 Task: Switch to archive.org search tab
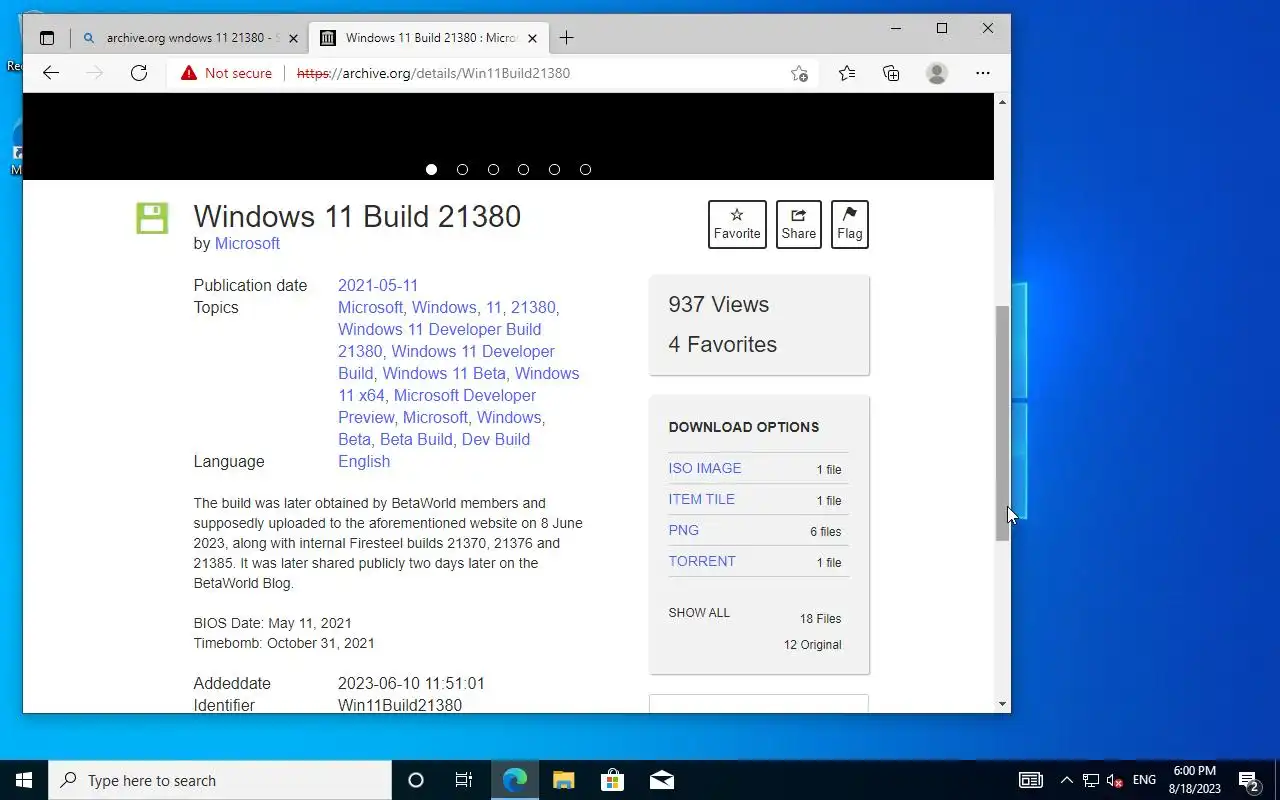(x=191, y=38)
